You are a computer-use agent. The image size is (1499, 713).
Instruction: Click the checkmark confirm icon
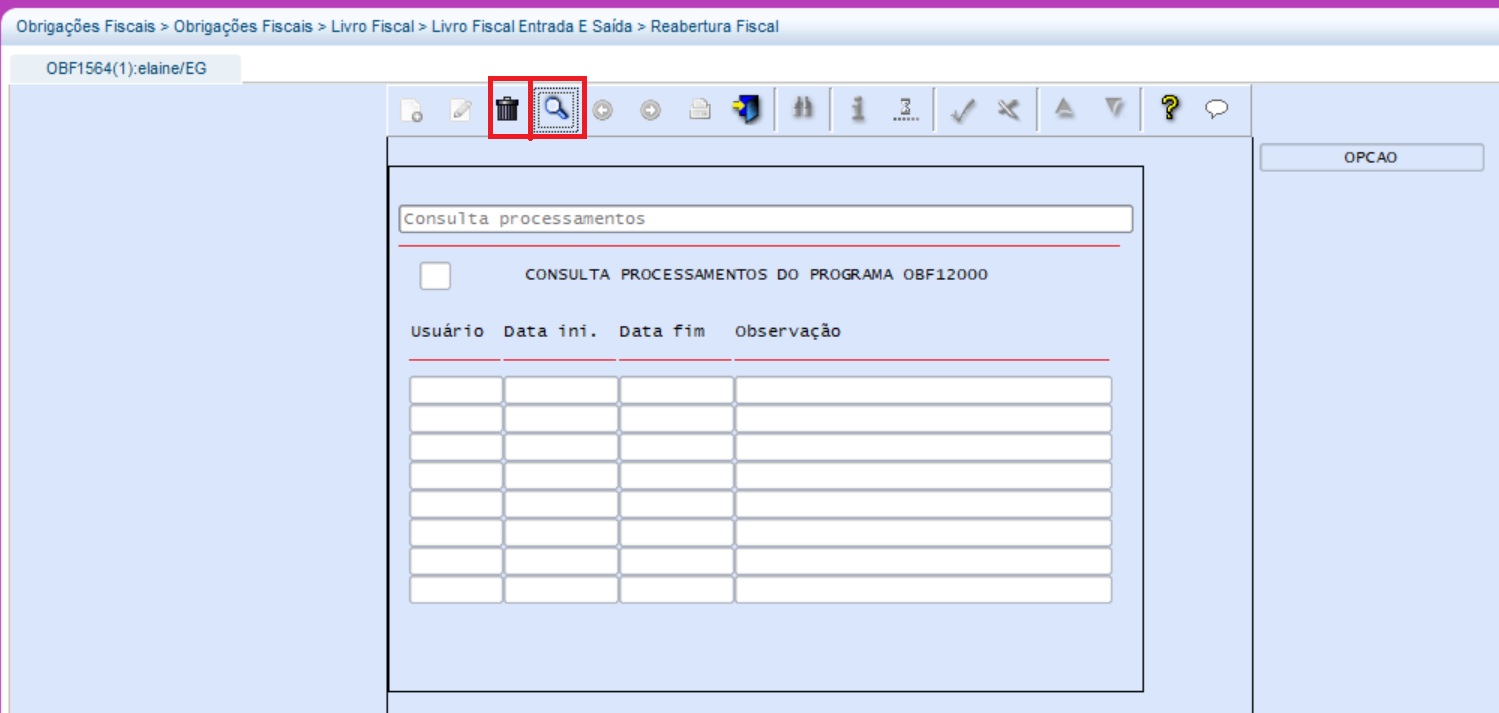tap(962, 111)
